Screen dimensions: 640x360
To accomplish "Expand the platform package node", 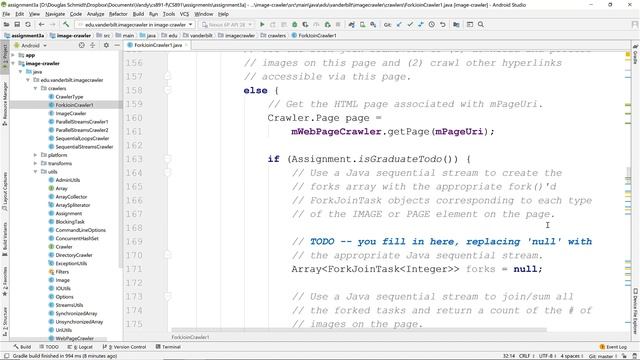I will [x=36, y=155].
